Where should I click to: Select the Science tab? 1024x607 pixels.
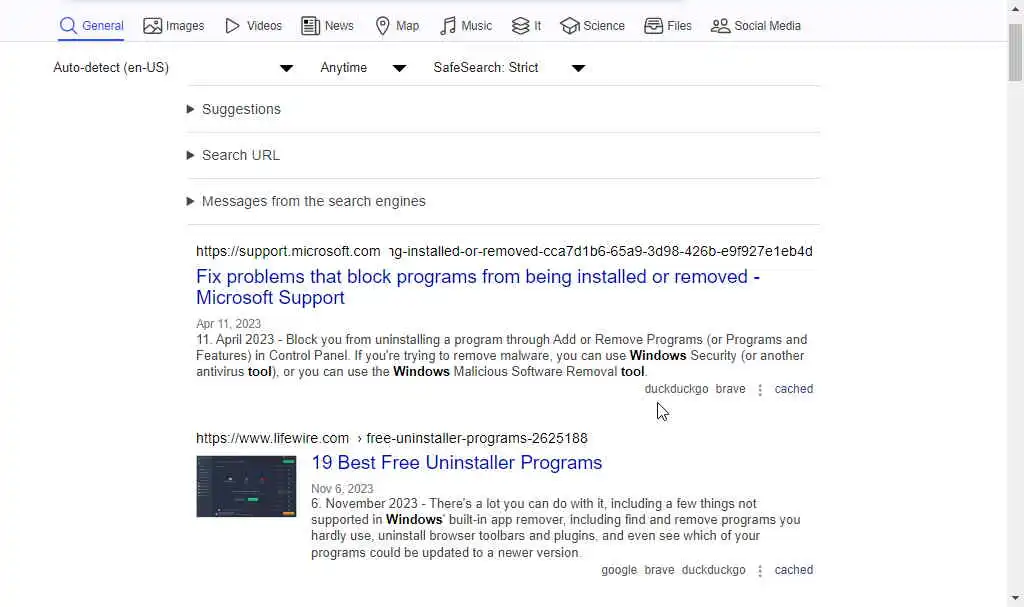pyautogui.click(x=592, y=25)
